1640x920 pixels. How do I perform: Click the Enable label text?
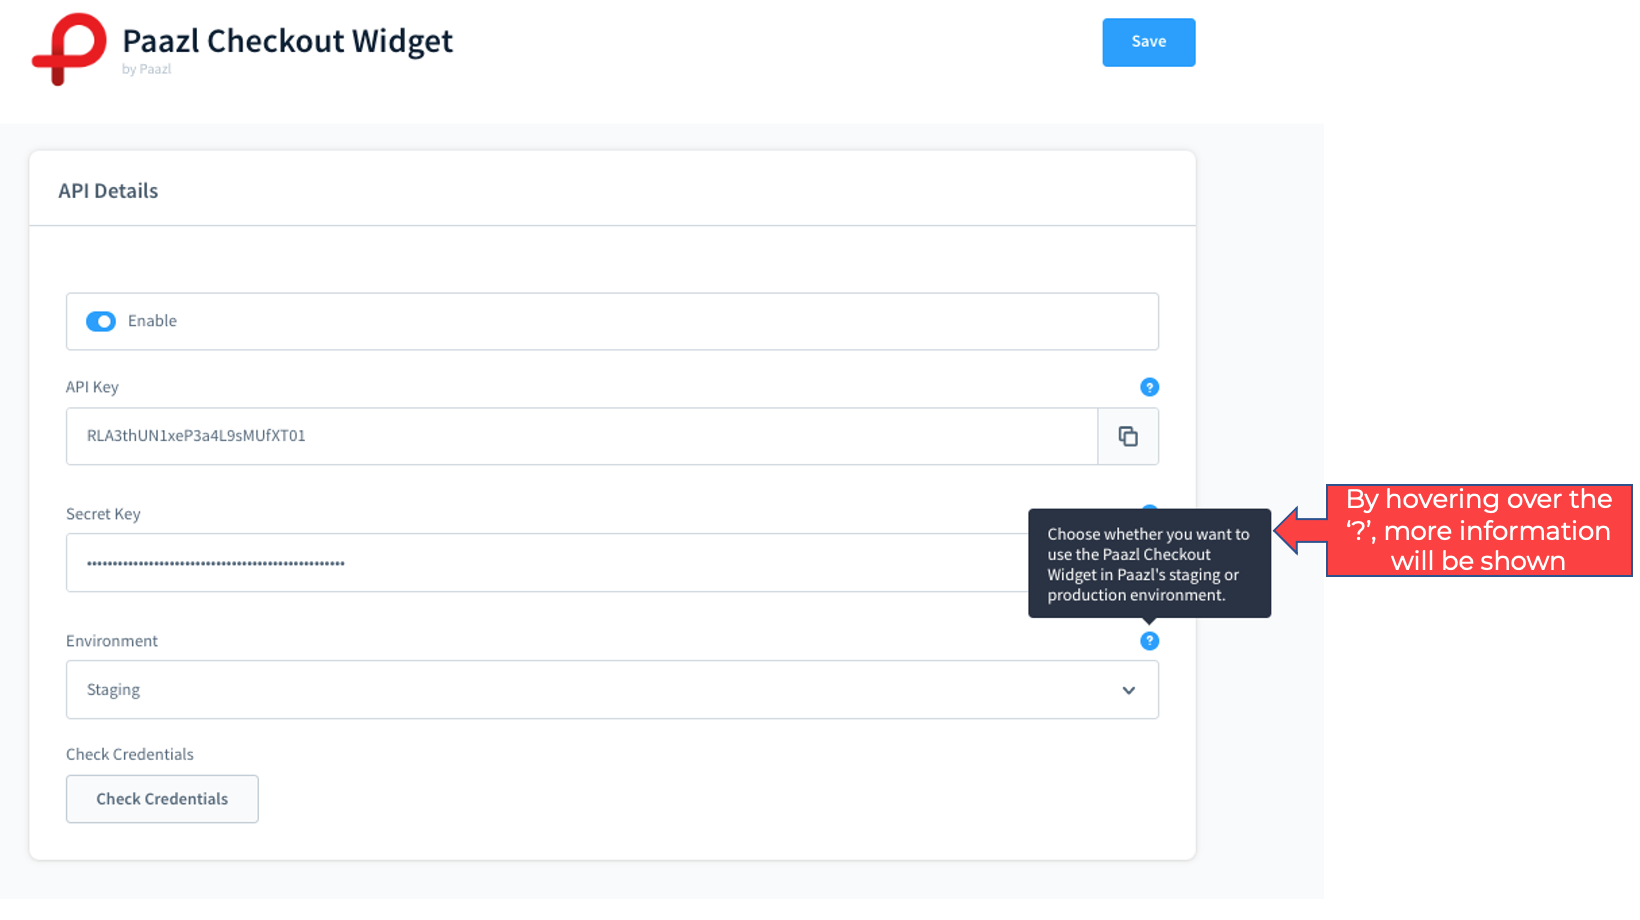152,321
